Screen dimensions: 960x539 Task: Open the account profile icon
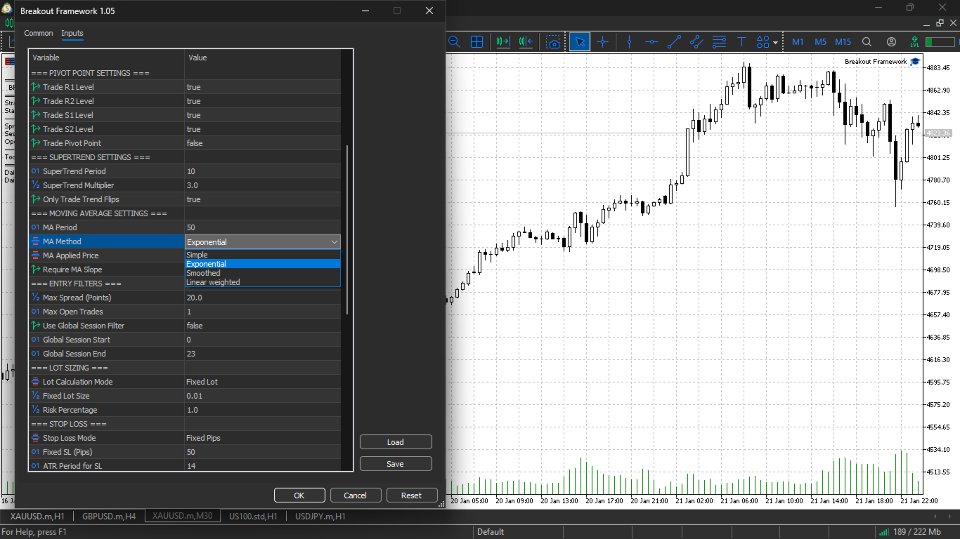click(x=891, y=42)
